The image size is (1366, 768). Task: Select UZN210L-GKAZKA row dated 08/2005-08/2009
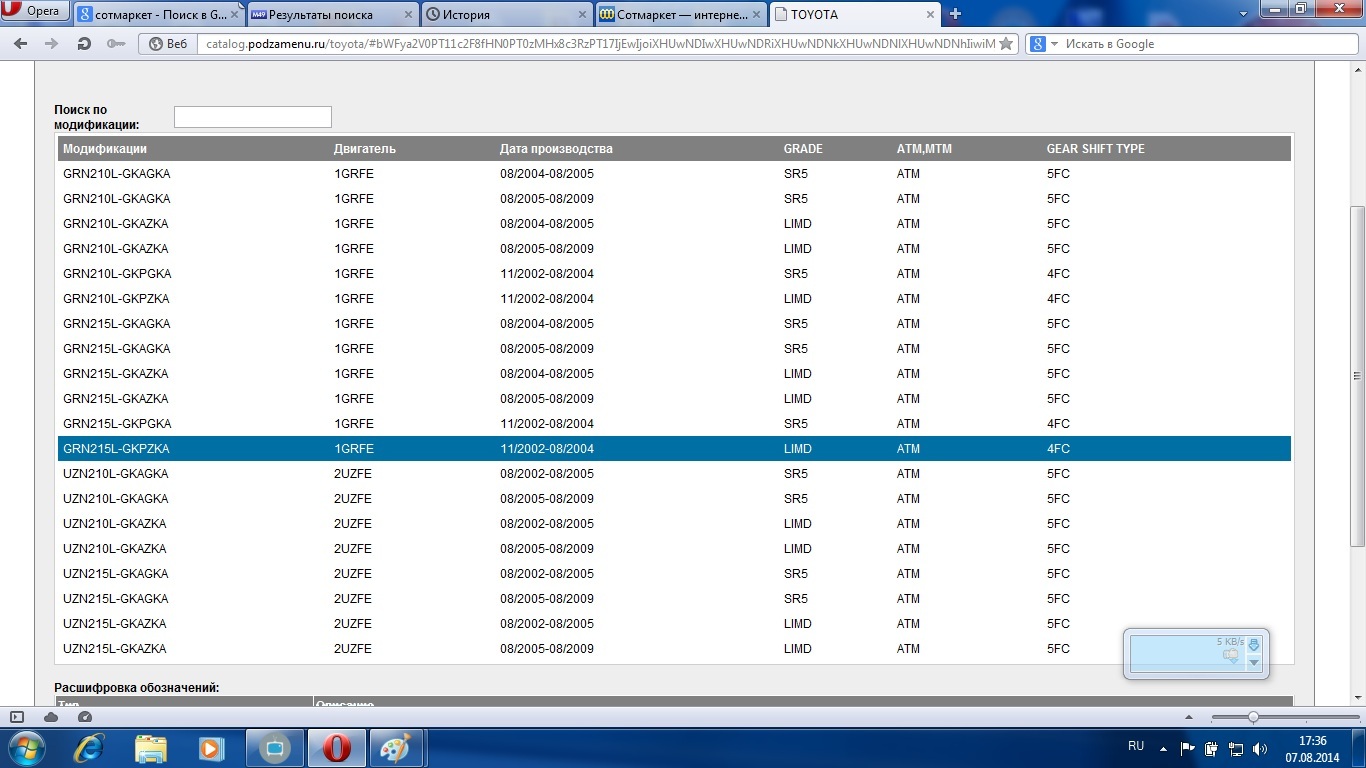pos(674,549)
